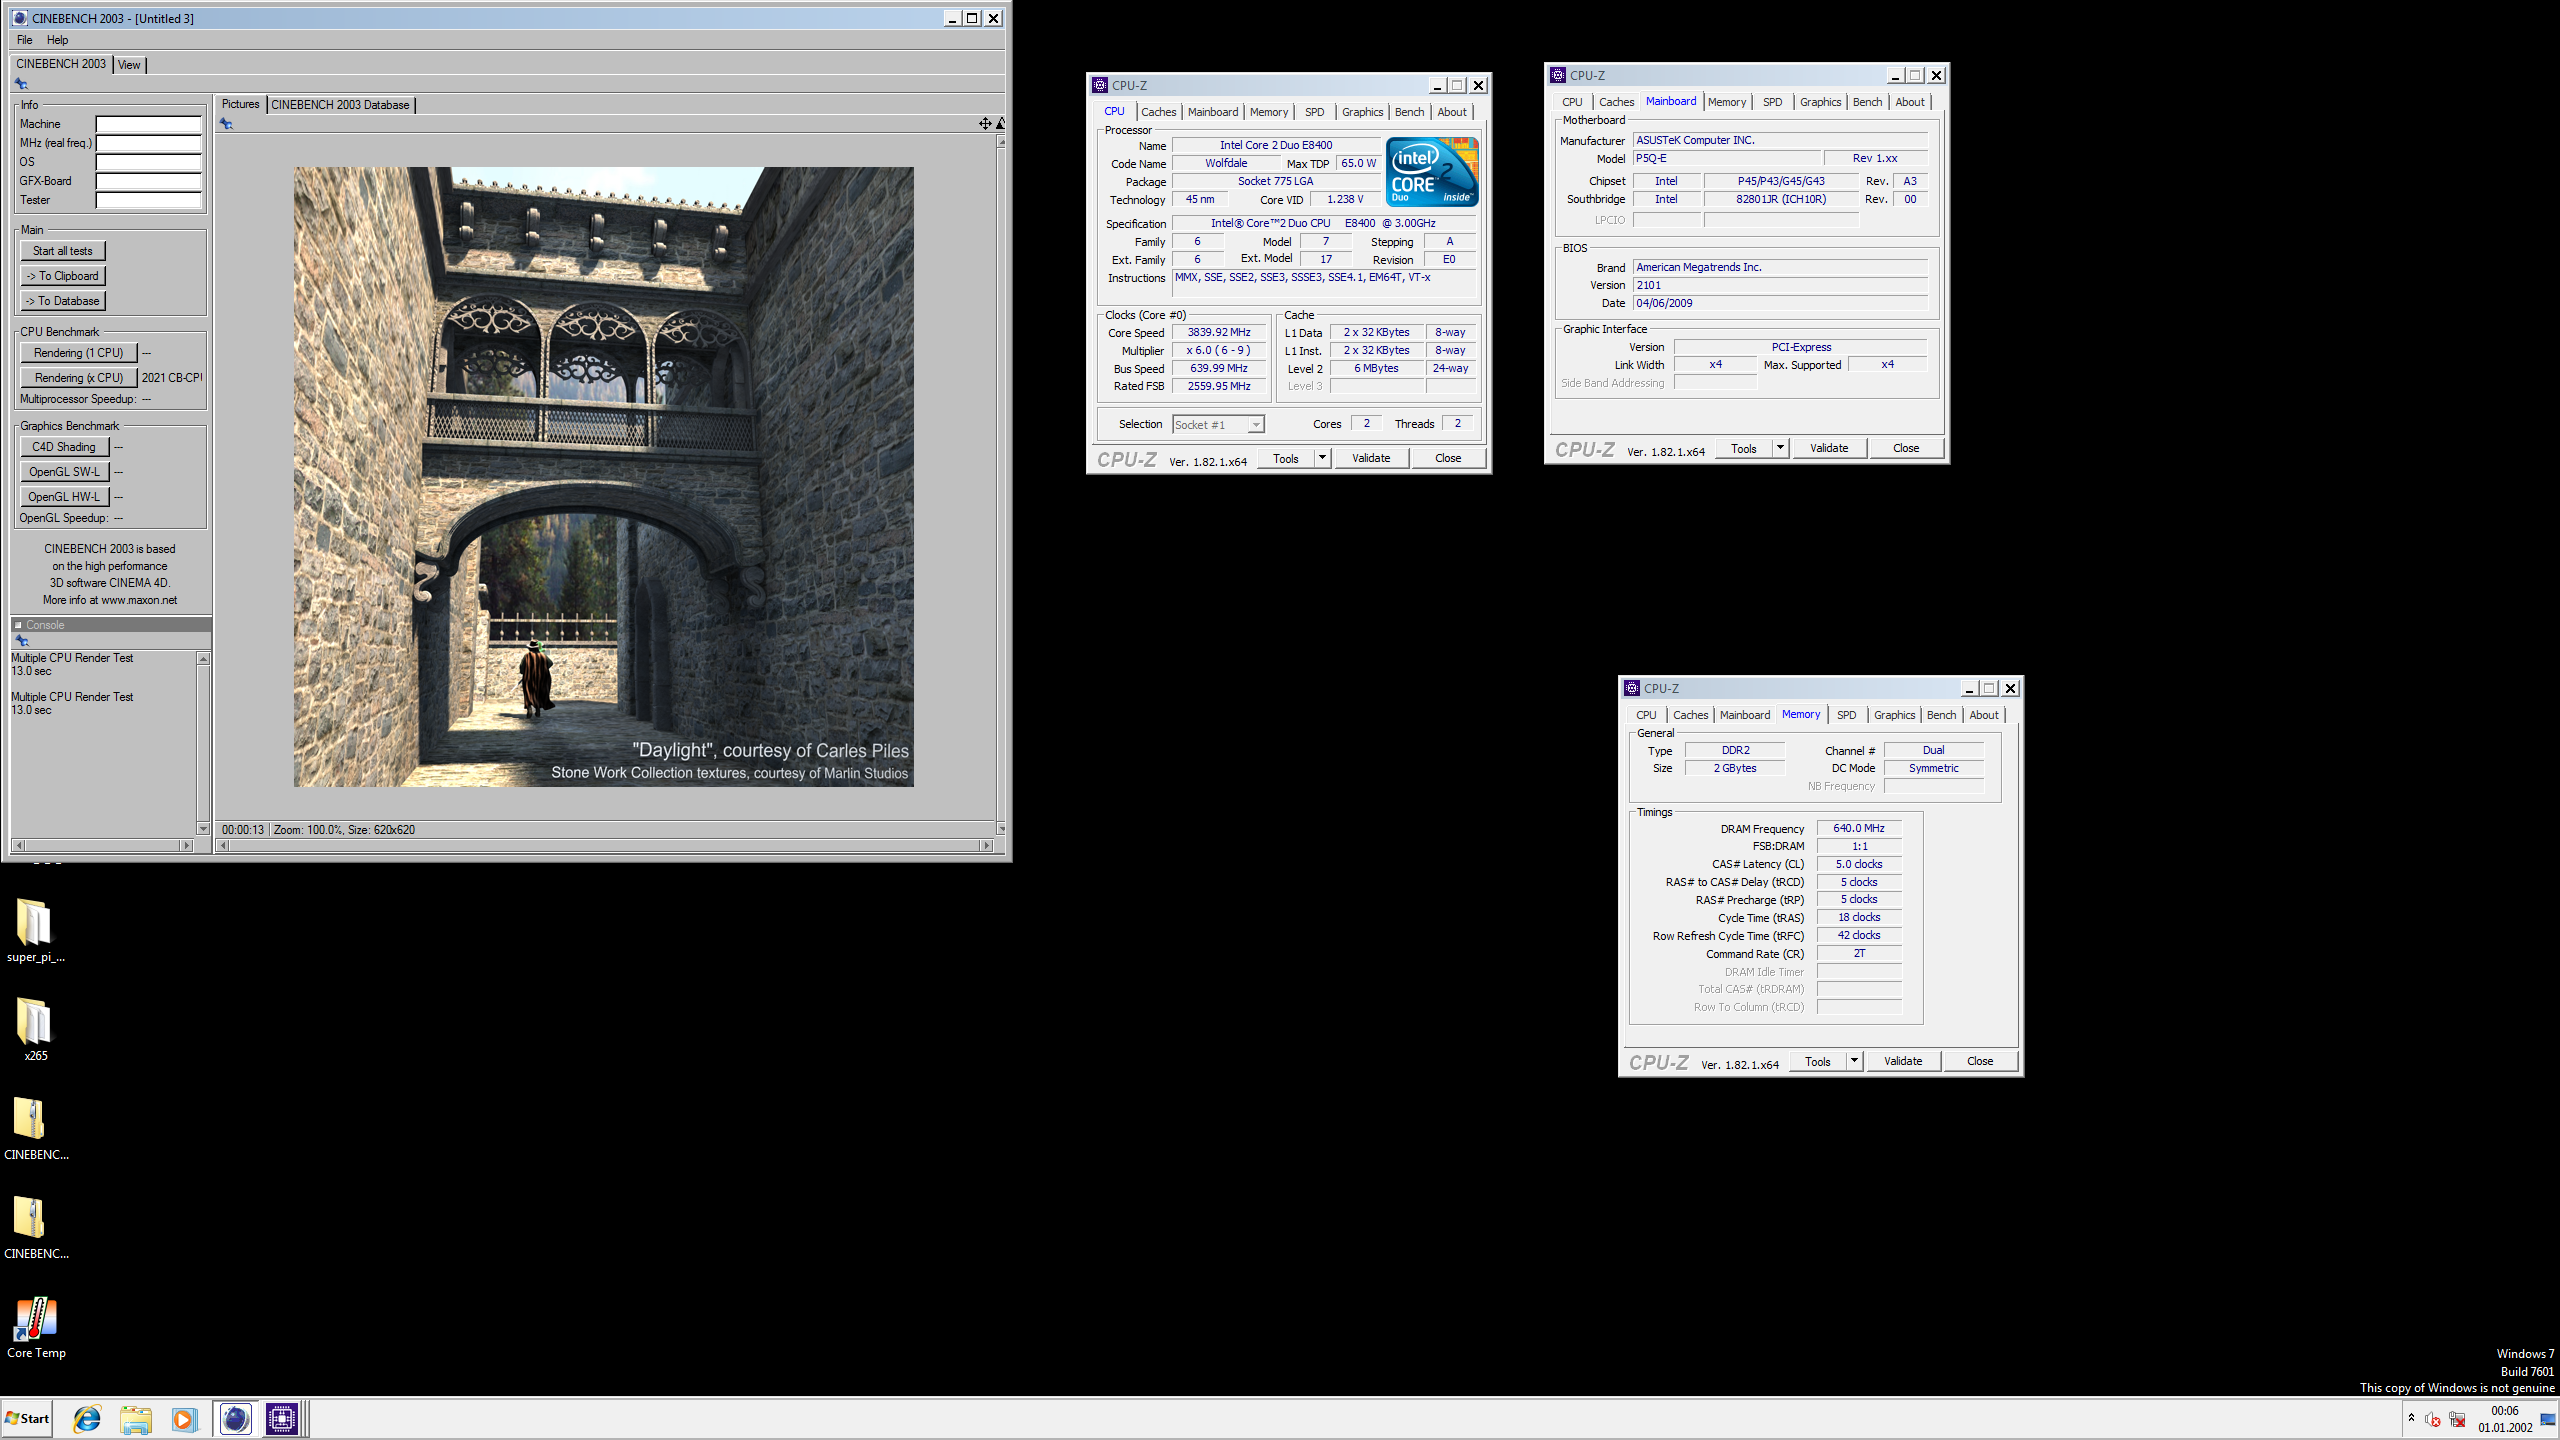Run the Rendering (x CPU) benchmark
The image size is (2560, 1440).
tap(78, 378)
